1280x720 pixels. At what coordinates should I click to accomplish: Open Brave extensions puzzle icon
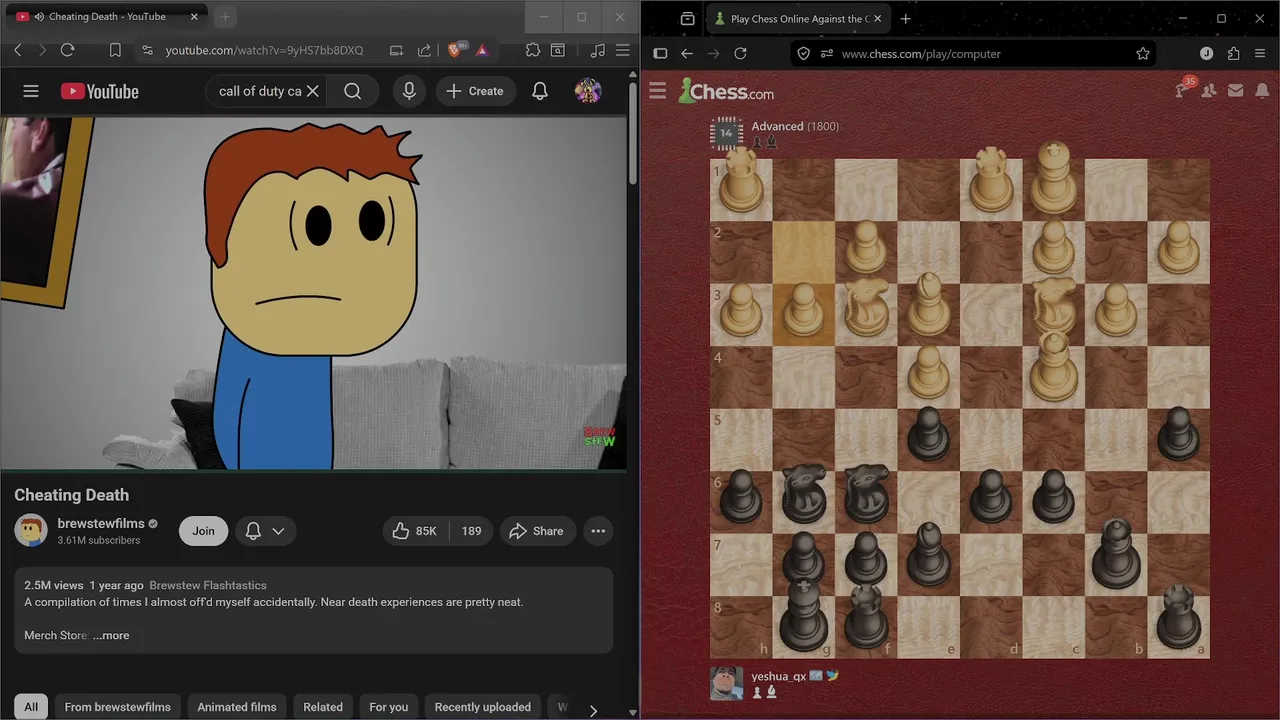pyautogui.click(x=533, y=50)
